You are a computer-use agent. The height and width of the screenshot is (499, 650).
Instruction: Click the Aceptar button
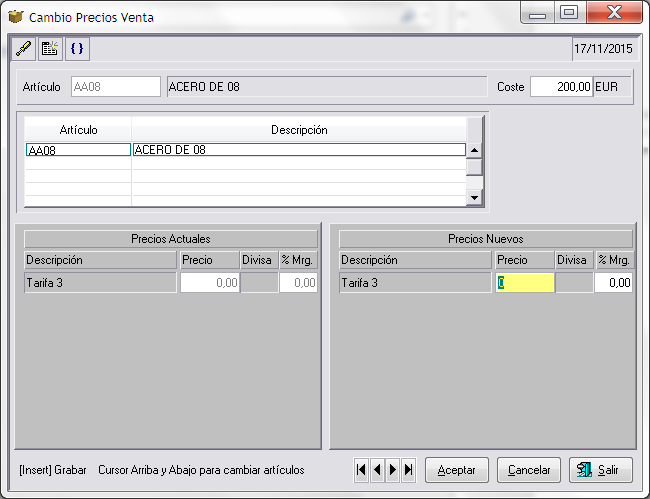pyautogui.click(x=457, y=470)
